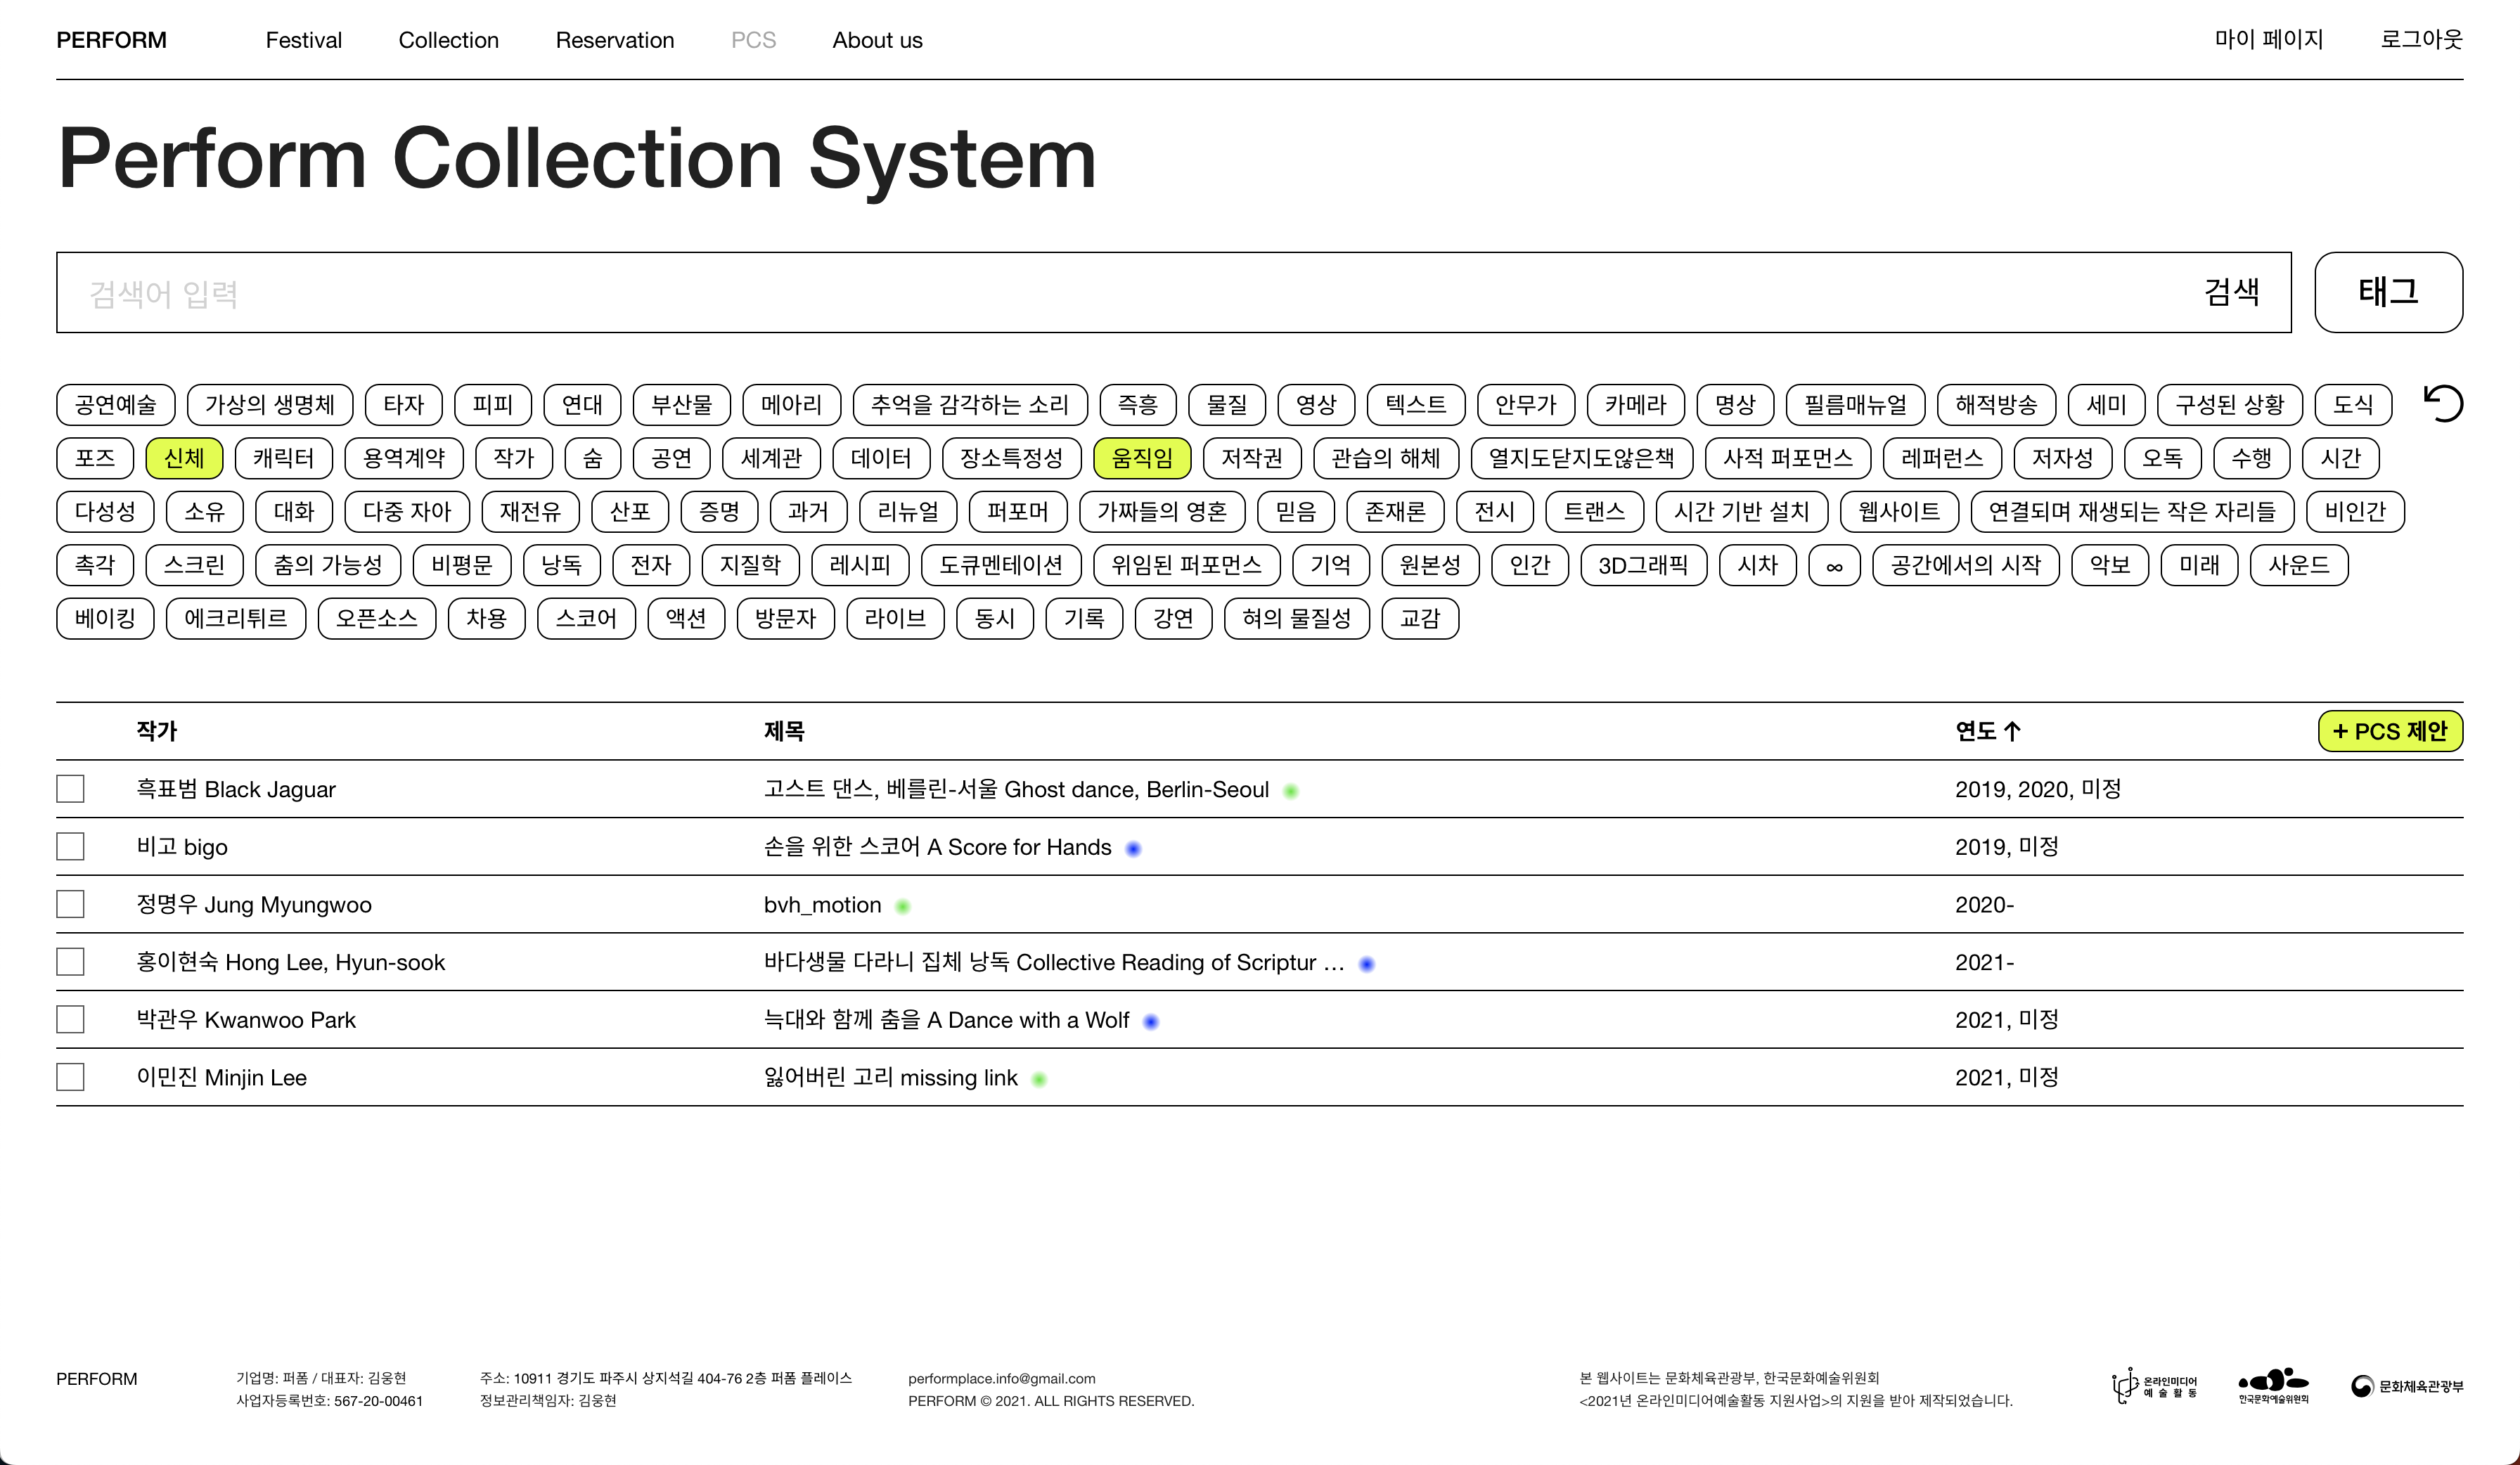Viewport: 2520px width, 1465px height.
Task: Check the box for 비고 bigo row
Action: 70,847
